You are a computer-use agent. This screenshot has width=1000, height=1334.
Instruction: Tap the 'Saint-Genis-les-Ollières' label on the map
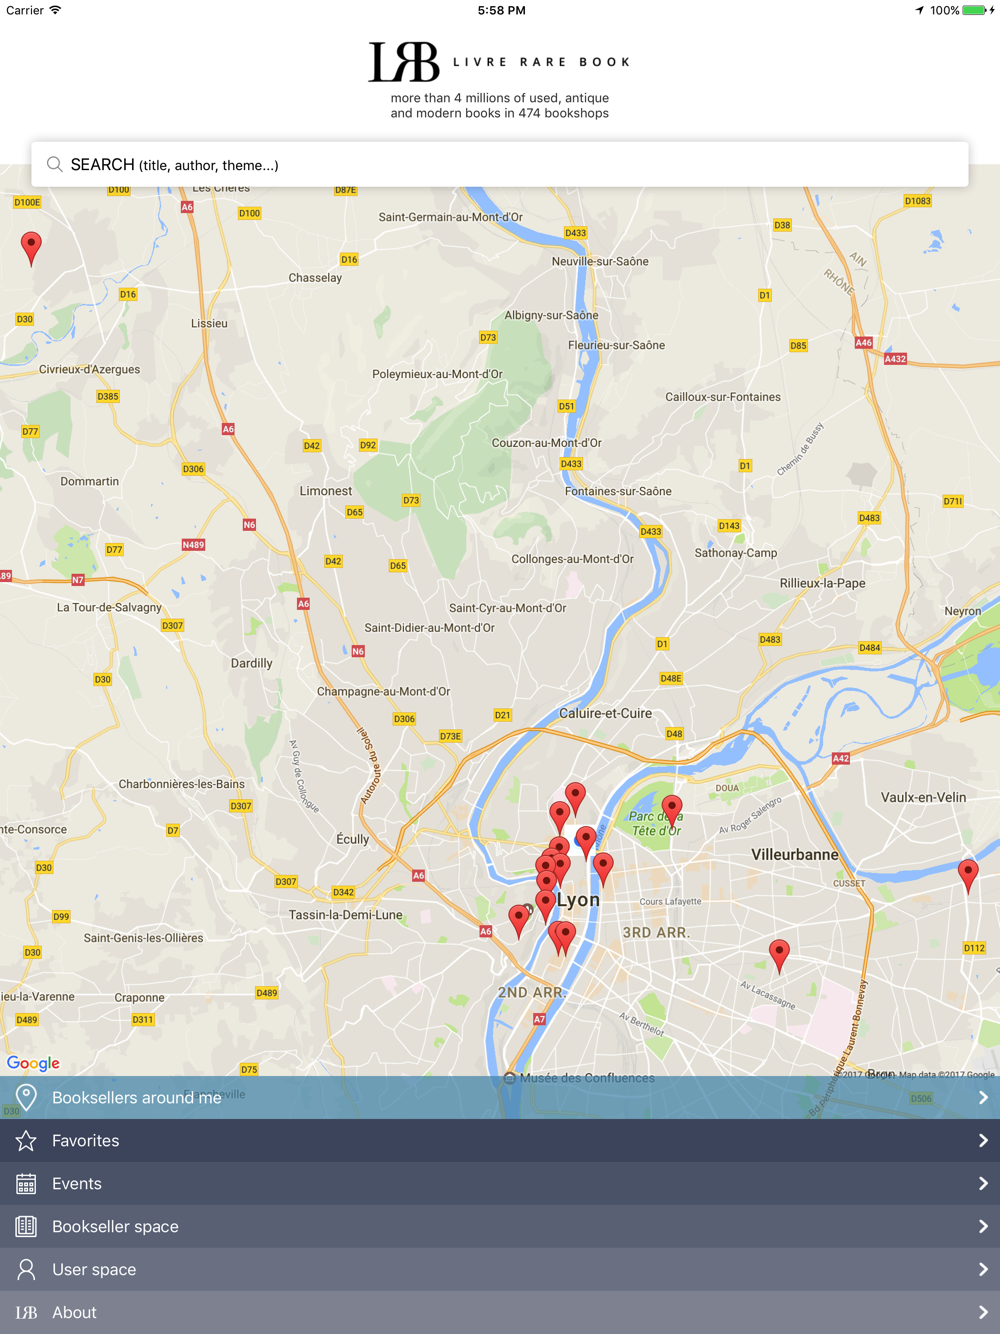click(x=143, y=938)
